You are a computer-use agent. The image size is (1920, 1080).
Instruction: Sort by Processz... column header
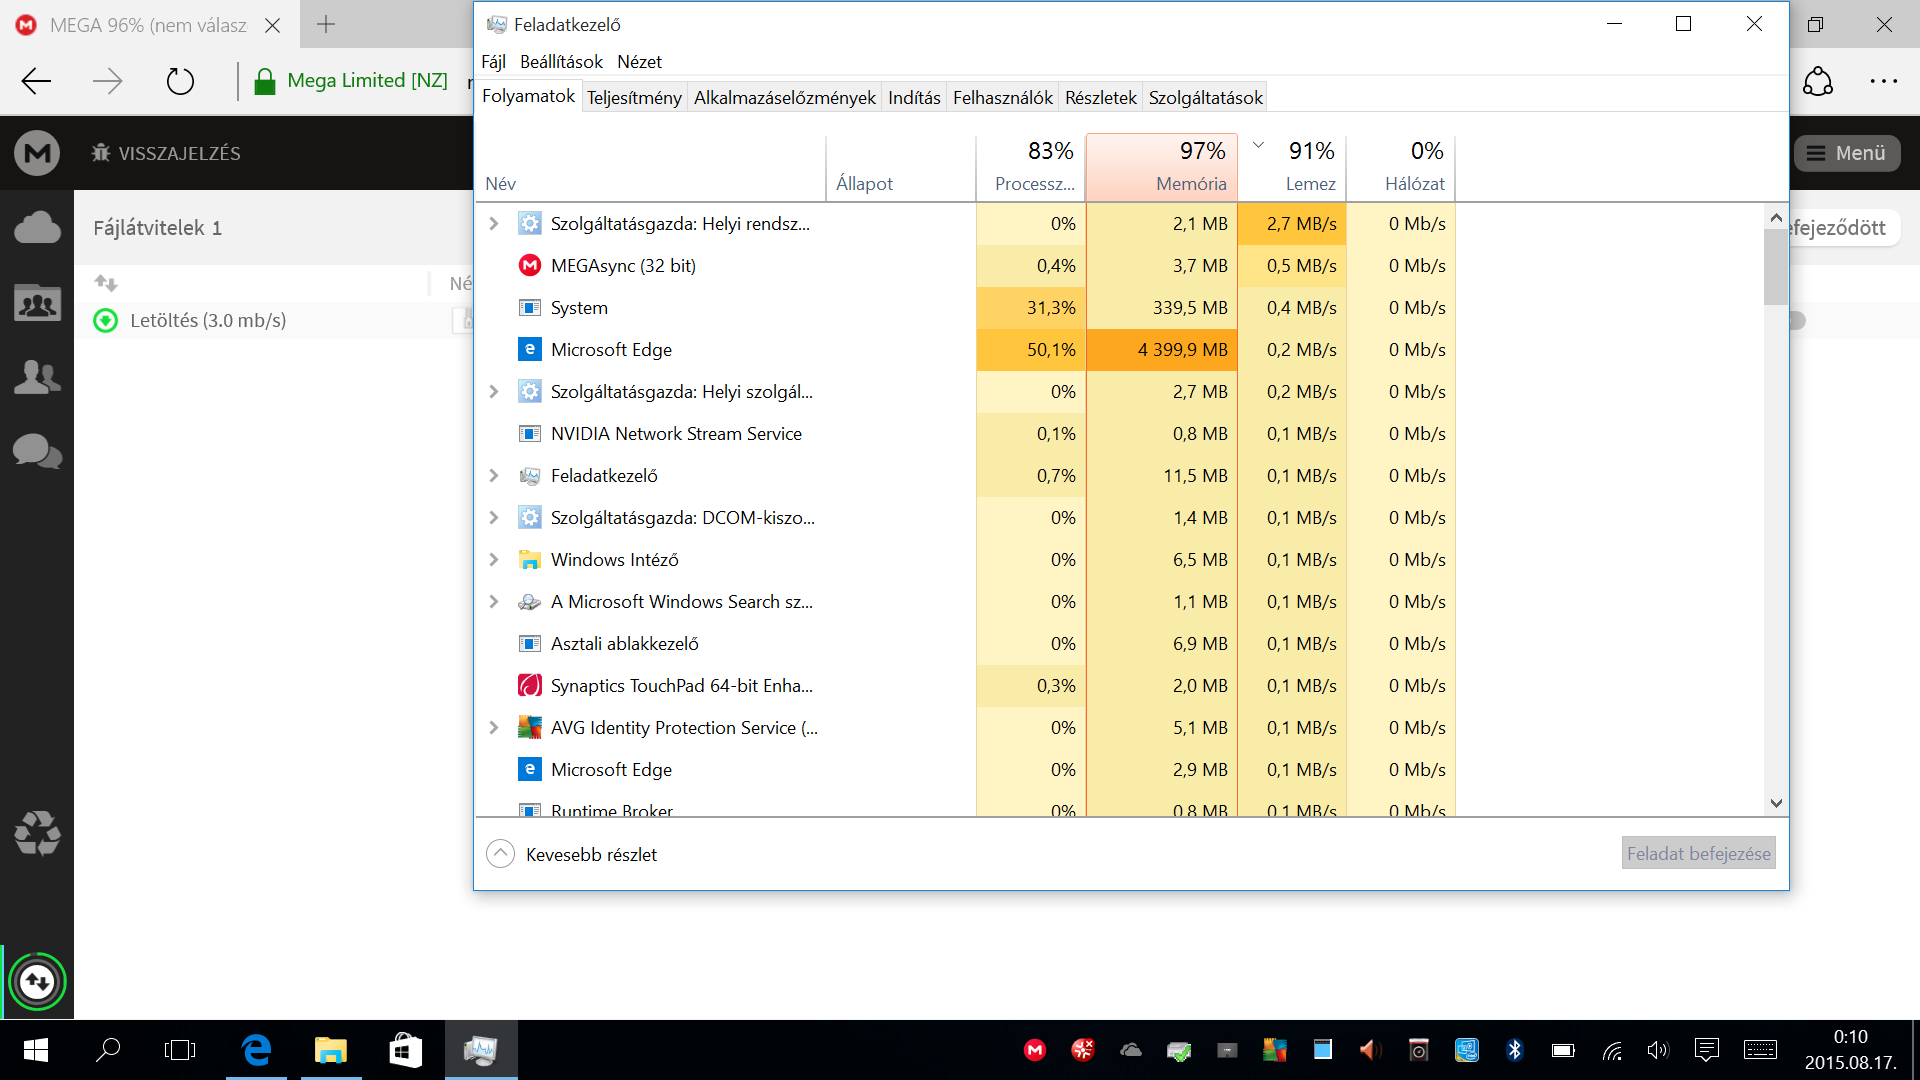(x=1031, y=168)
